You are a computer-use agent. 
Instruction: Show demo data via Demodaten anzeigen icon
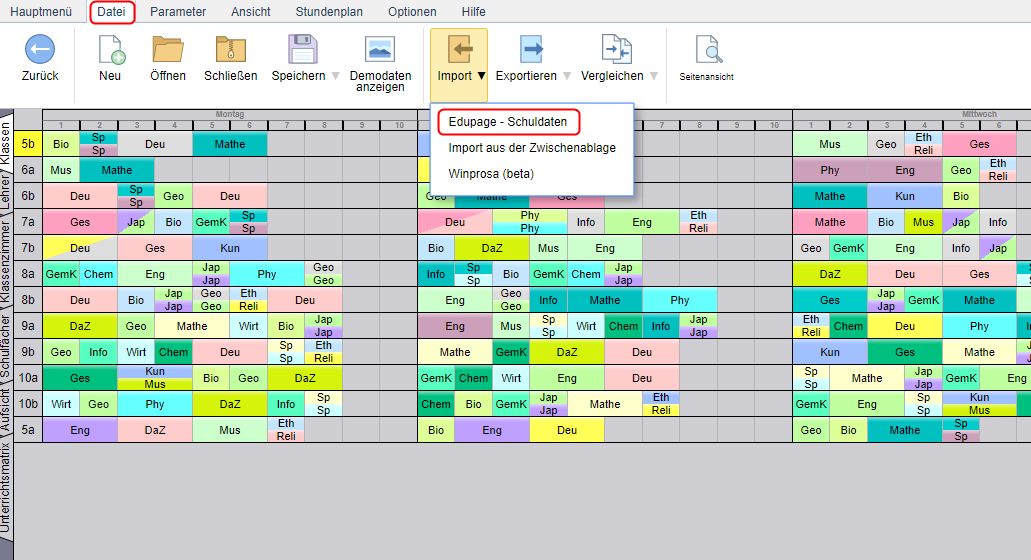pos(380,49)
